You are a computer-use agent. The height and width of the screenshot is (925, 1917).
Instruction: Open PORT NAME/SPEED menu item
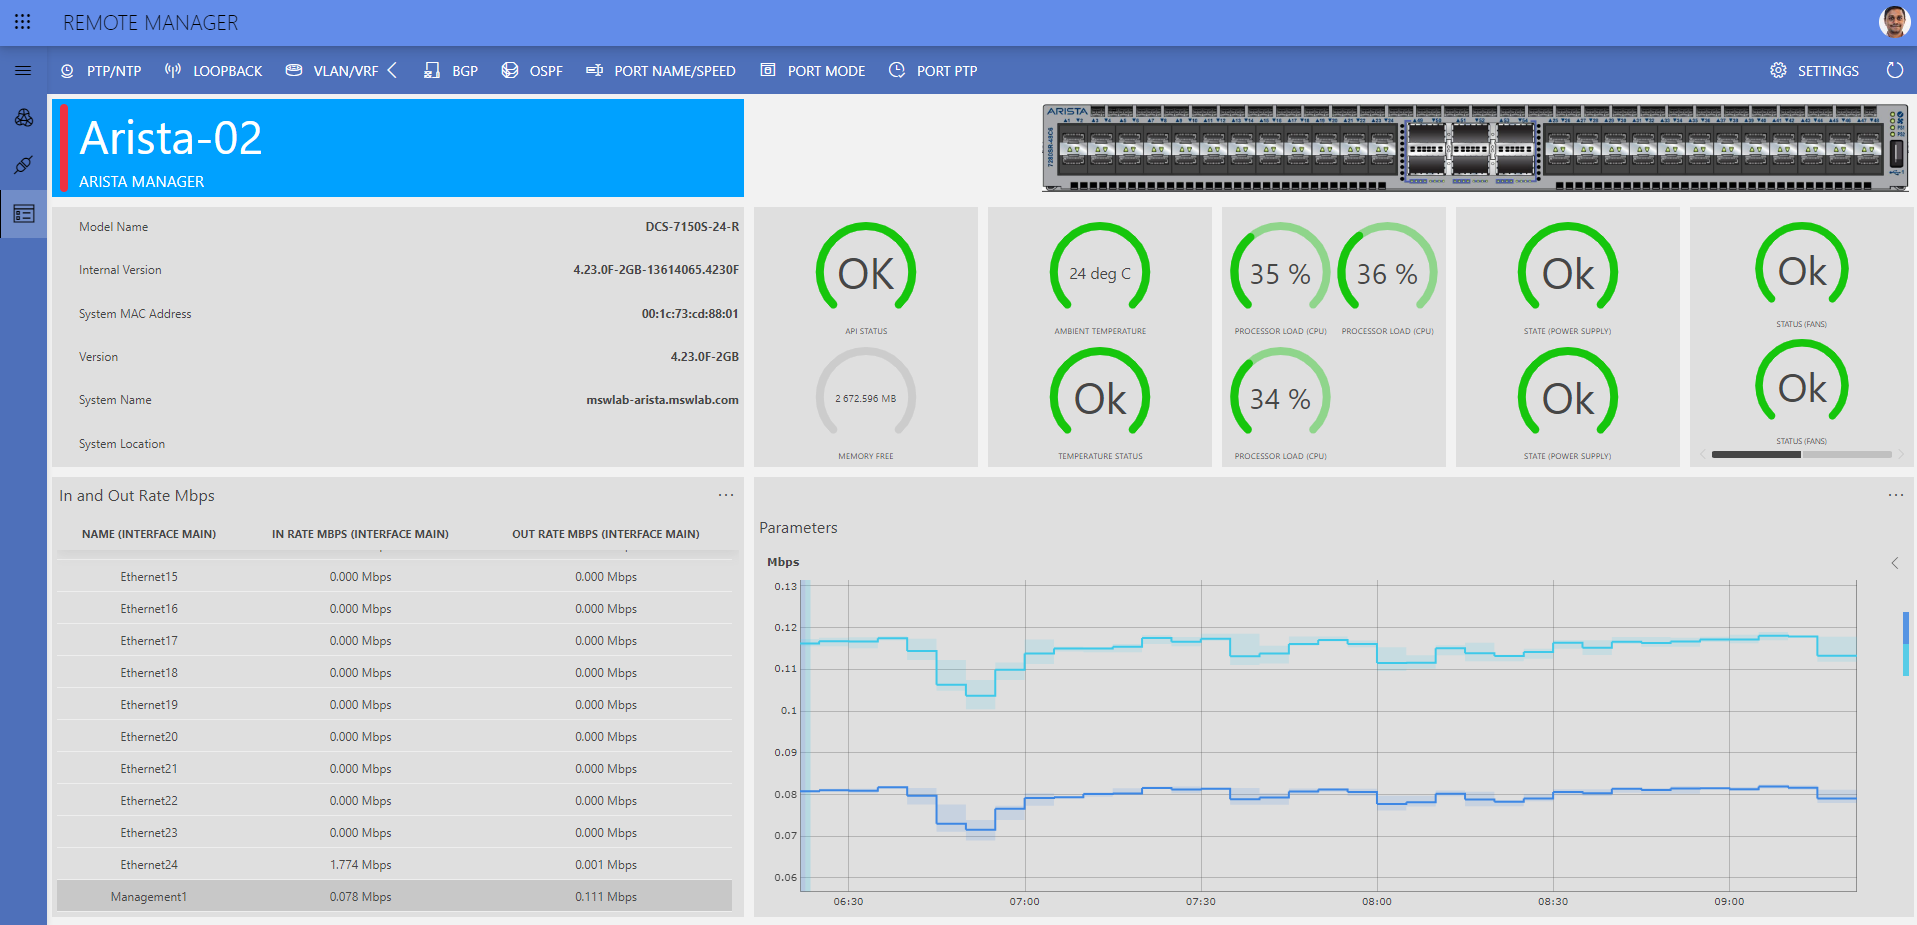pos(661,71)
